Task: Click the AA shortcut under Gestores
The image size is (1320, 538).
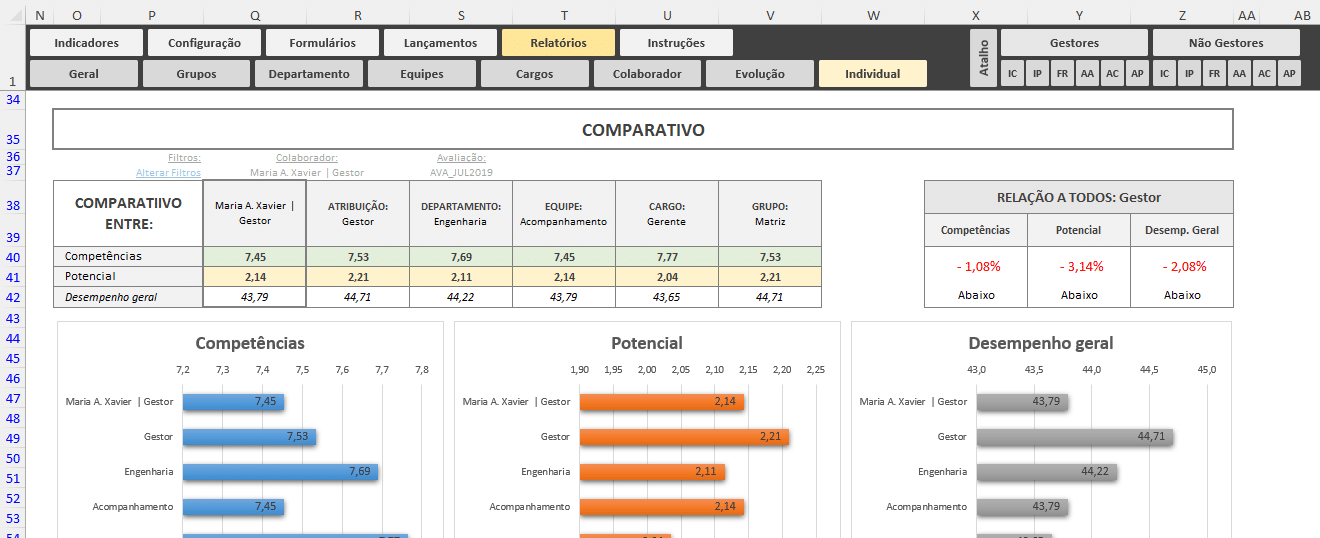Action: 1087,74
